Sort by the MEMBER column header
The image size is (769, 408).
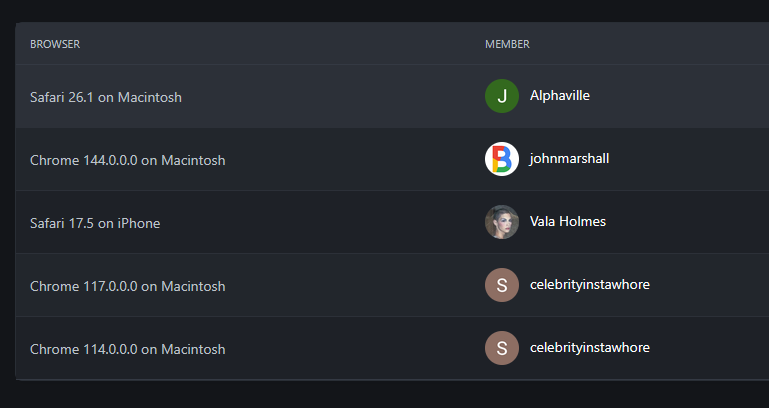pyautogui.click(x=507, y=44)
